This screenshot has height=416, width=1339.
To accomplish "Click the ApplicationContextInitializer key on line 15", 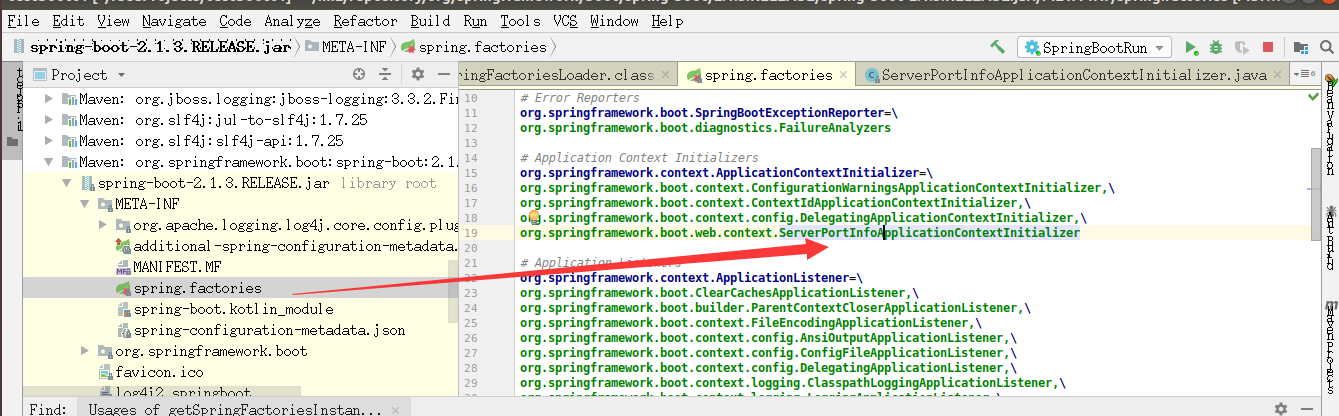I will point(726,172).
